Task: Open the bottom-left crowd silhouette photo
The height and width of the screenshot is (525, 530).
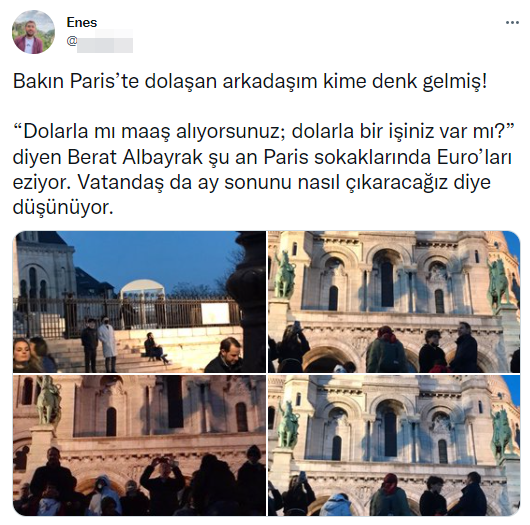Action: click(139, 445)
